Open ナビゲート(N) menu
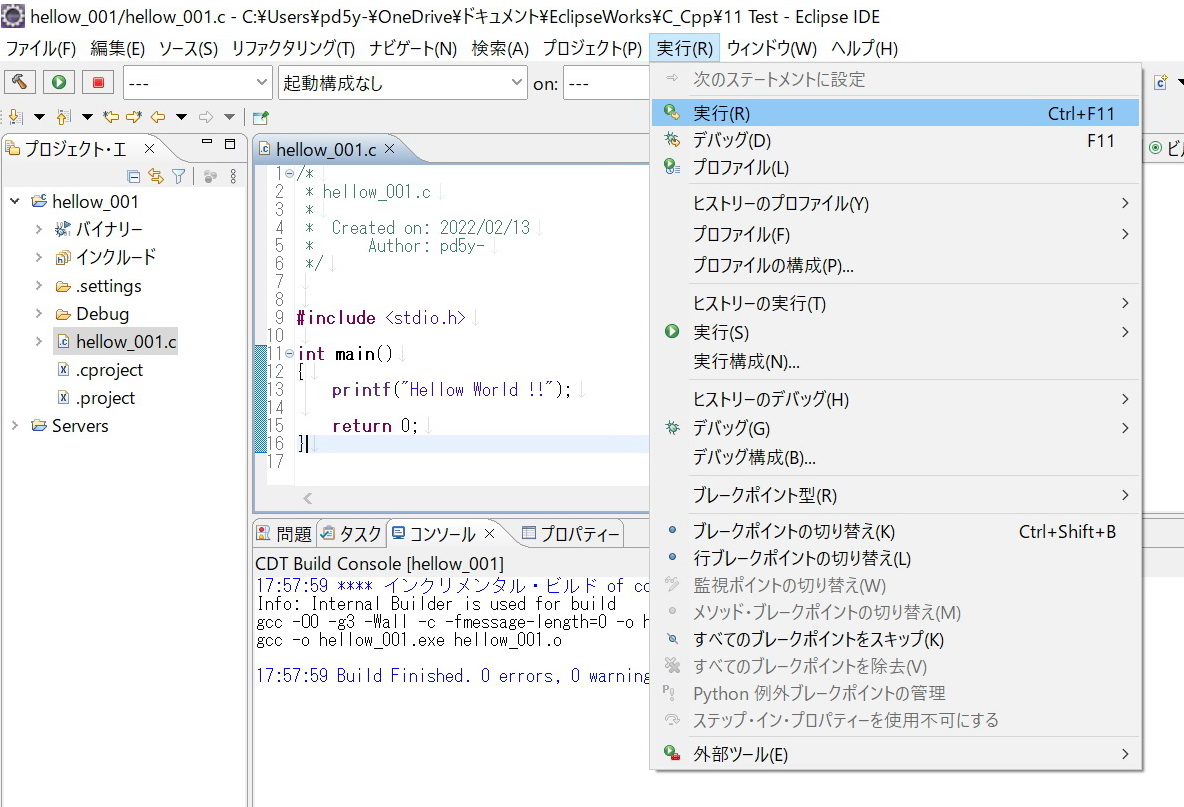 point(412,48)
